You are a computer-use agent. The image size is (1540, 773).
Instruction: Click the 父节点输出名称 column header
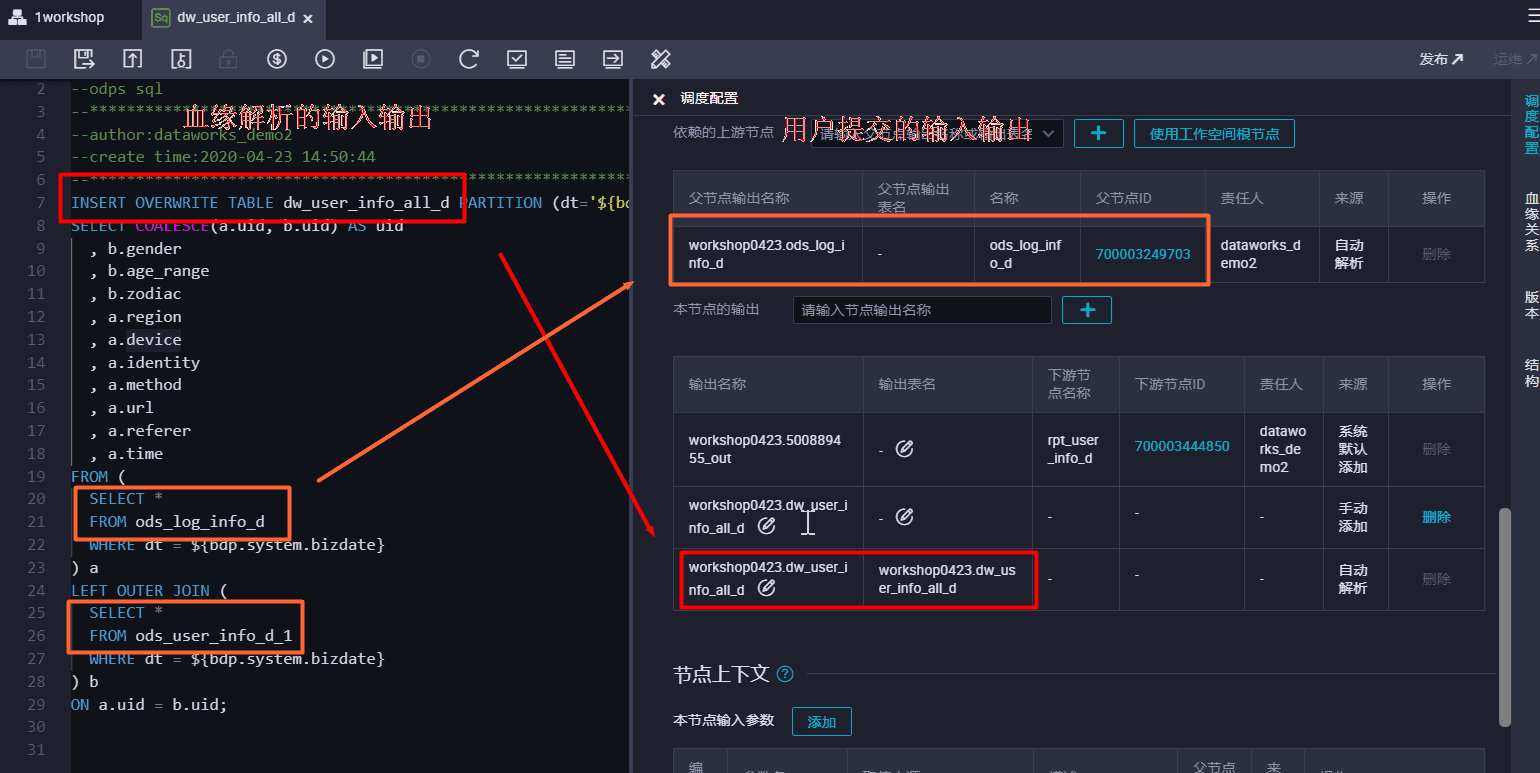pyautogui.click(x=739, y=198)
